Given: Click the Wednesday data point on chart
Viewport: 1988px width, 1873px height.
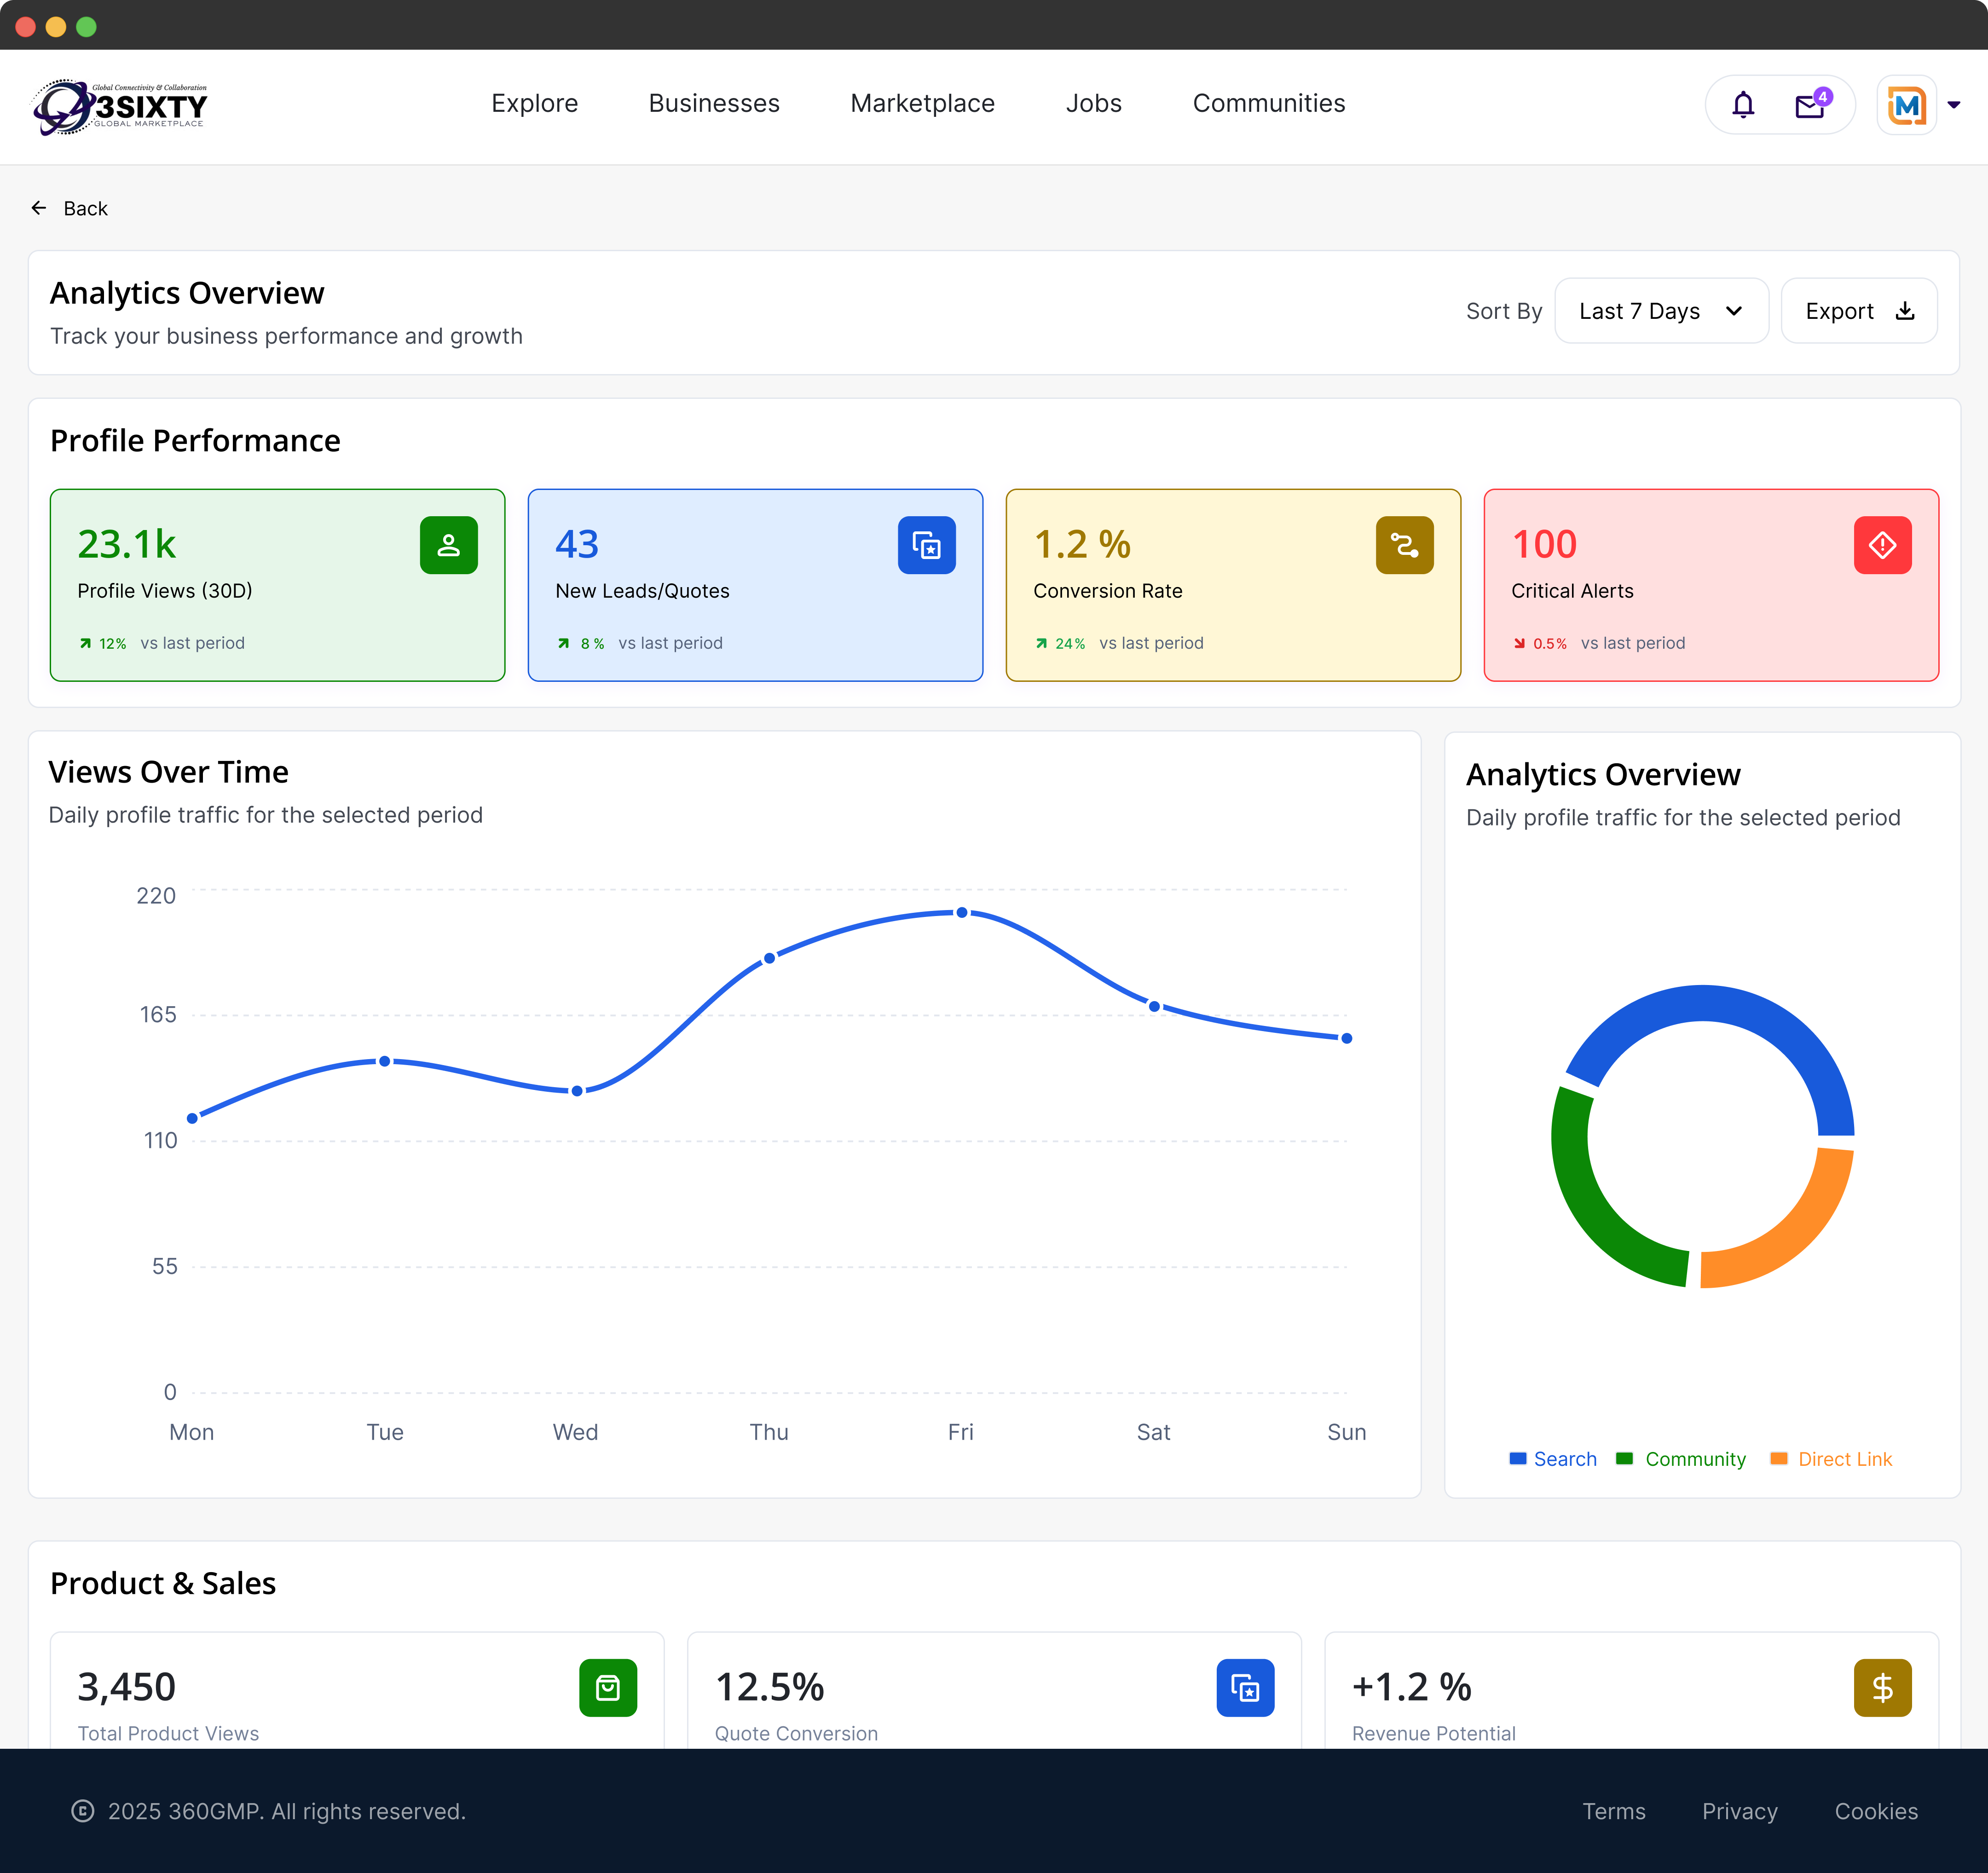Looking at the screenshot, I should [577, 1091].
